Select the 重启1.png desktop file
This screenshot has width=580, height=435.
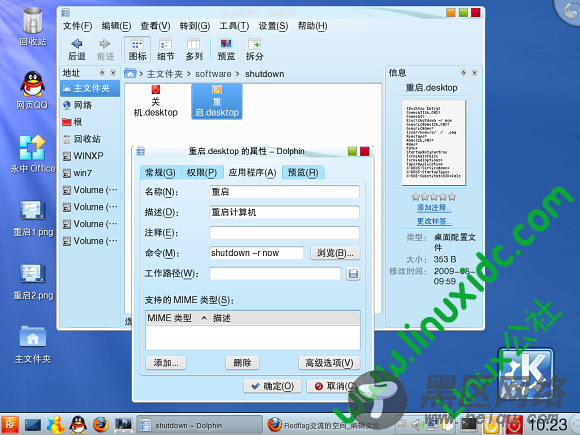click(33, 218)
